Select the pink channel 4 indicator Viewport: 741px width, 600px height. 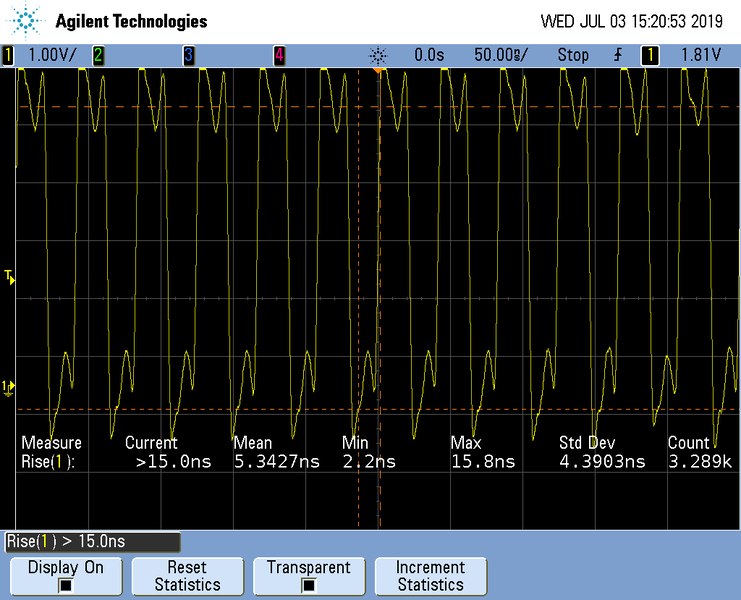pos(279,55)
